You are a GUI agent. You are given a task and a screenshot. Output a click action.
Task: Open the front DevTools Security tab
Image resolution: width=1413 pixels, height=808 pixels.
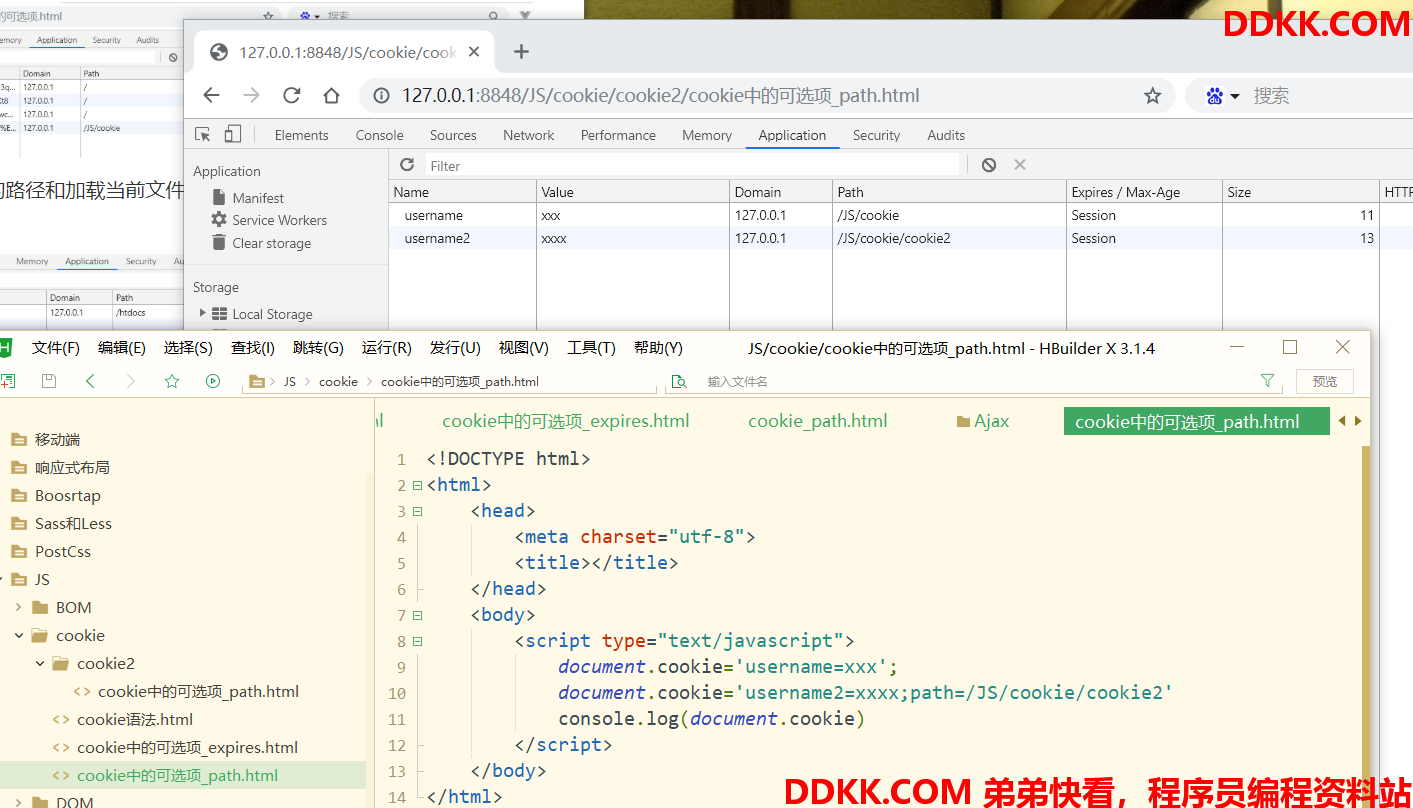point(876,135)
